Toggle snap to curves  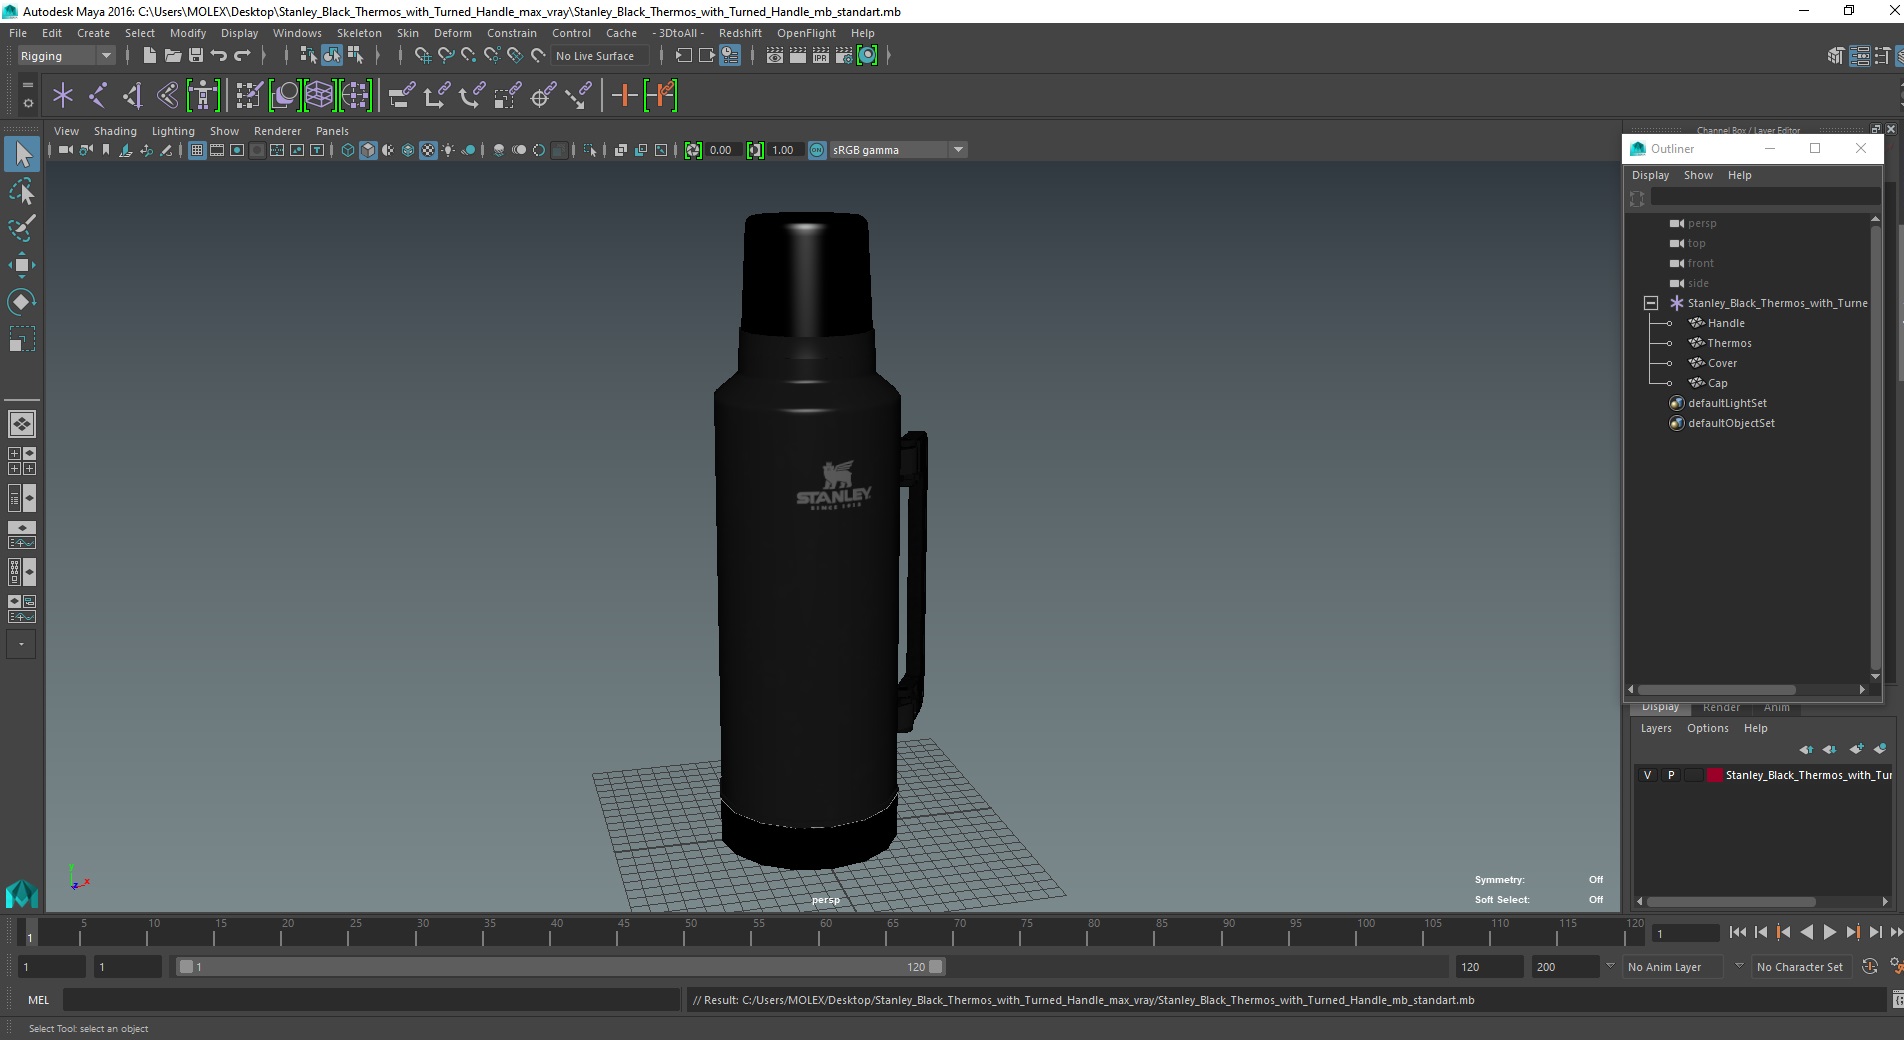coord(446,56)
